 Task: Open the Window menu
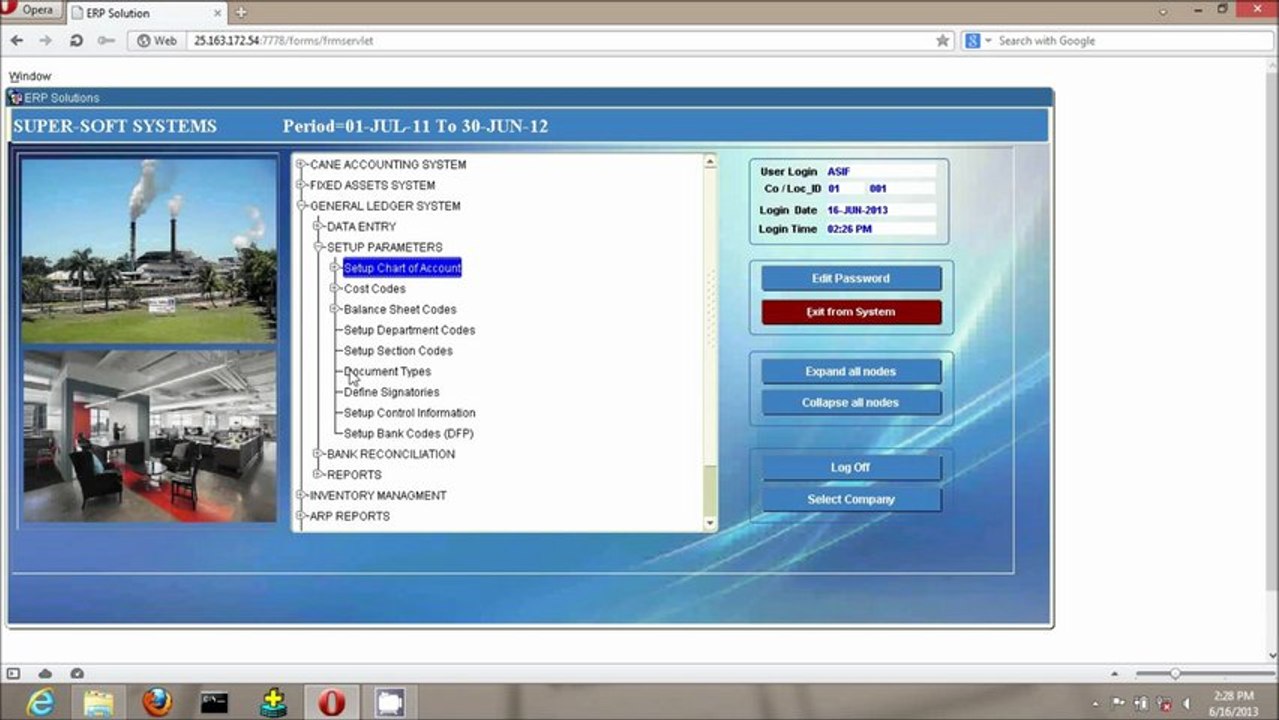30,76
